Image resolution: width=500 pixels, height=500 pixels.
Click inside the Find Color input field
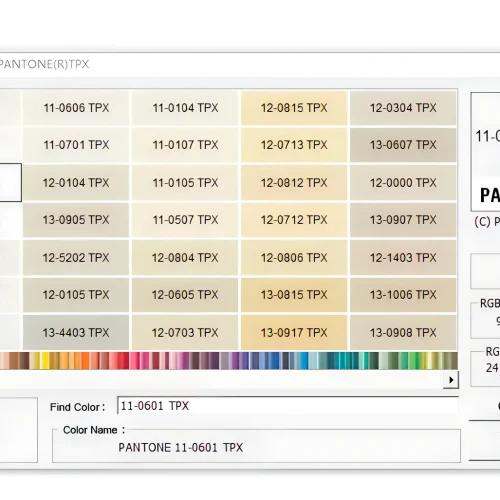pyautogui.click(x=288, y=406)
